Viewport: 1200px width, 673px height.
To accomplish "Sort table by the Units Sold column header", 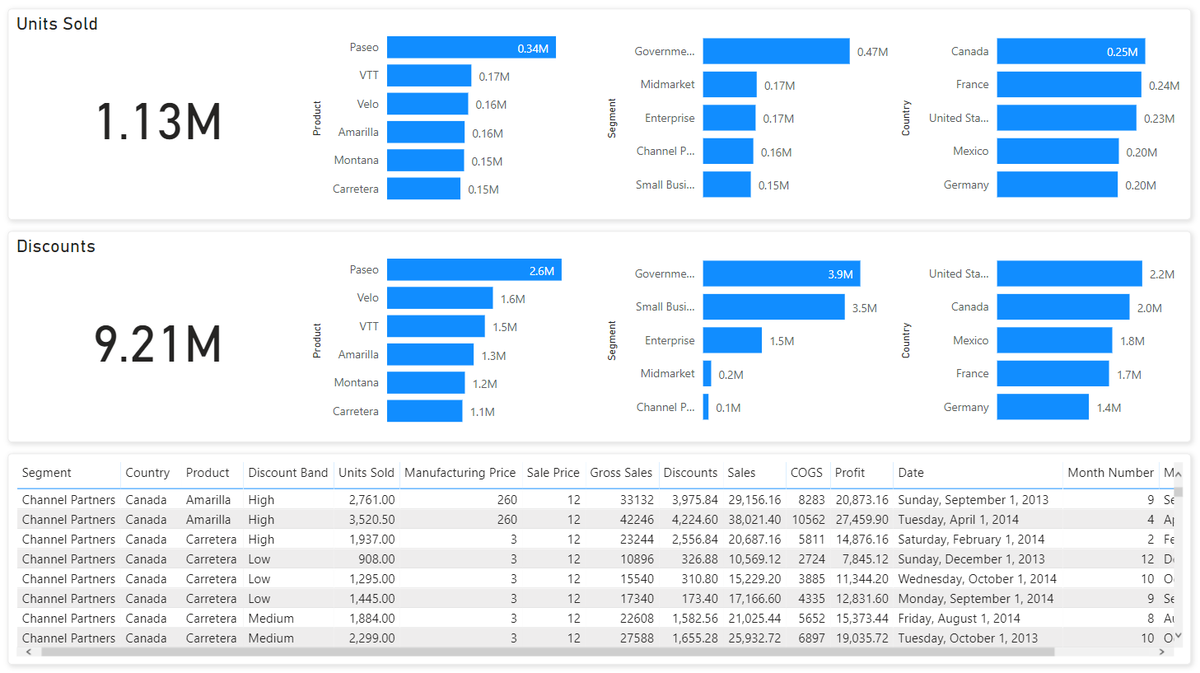I will pyautogui.click(x=366, y=472).
